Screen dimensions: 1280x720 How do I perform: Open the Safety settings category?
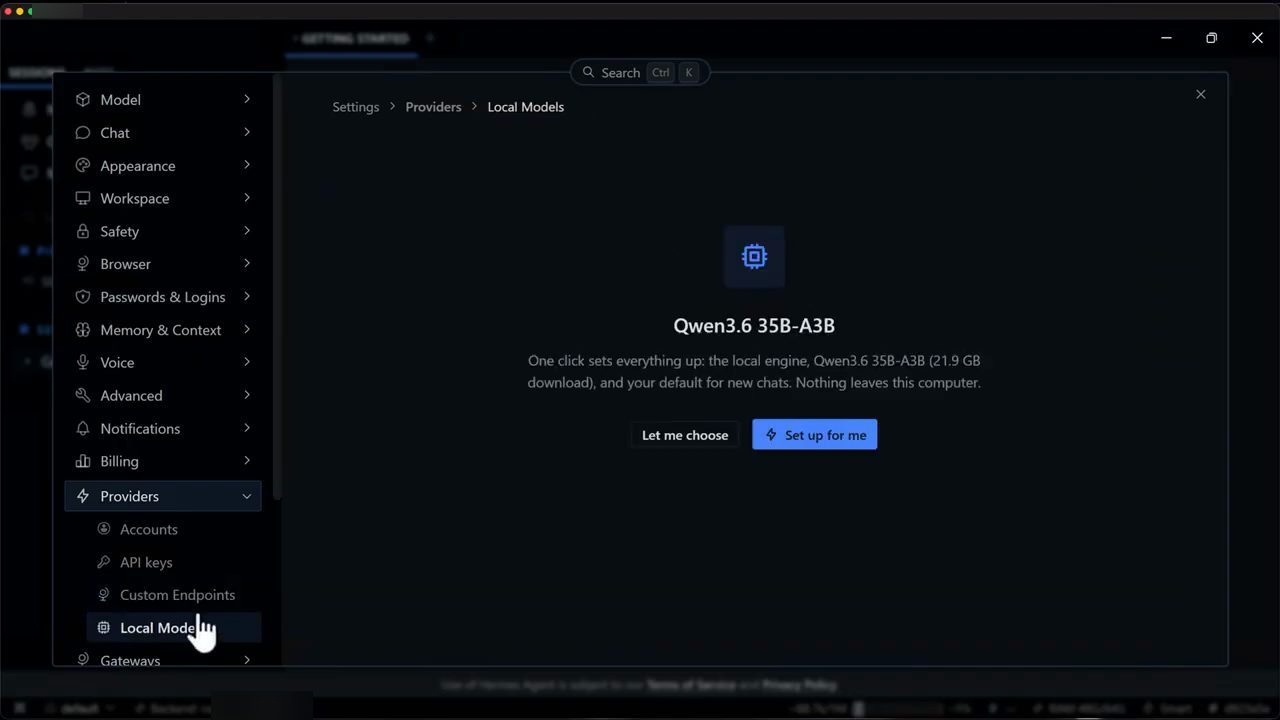[x=163, y=231]
